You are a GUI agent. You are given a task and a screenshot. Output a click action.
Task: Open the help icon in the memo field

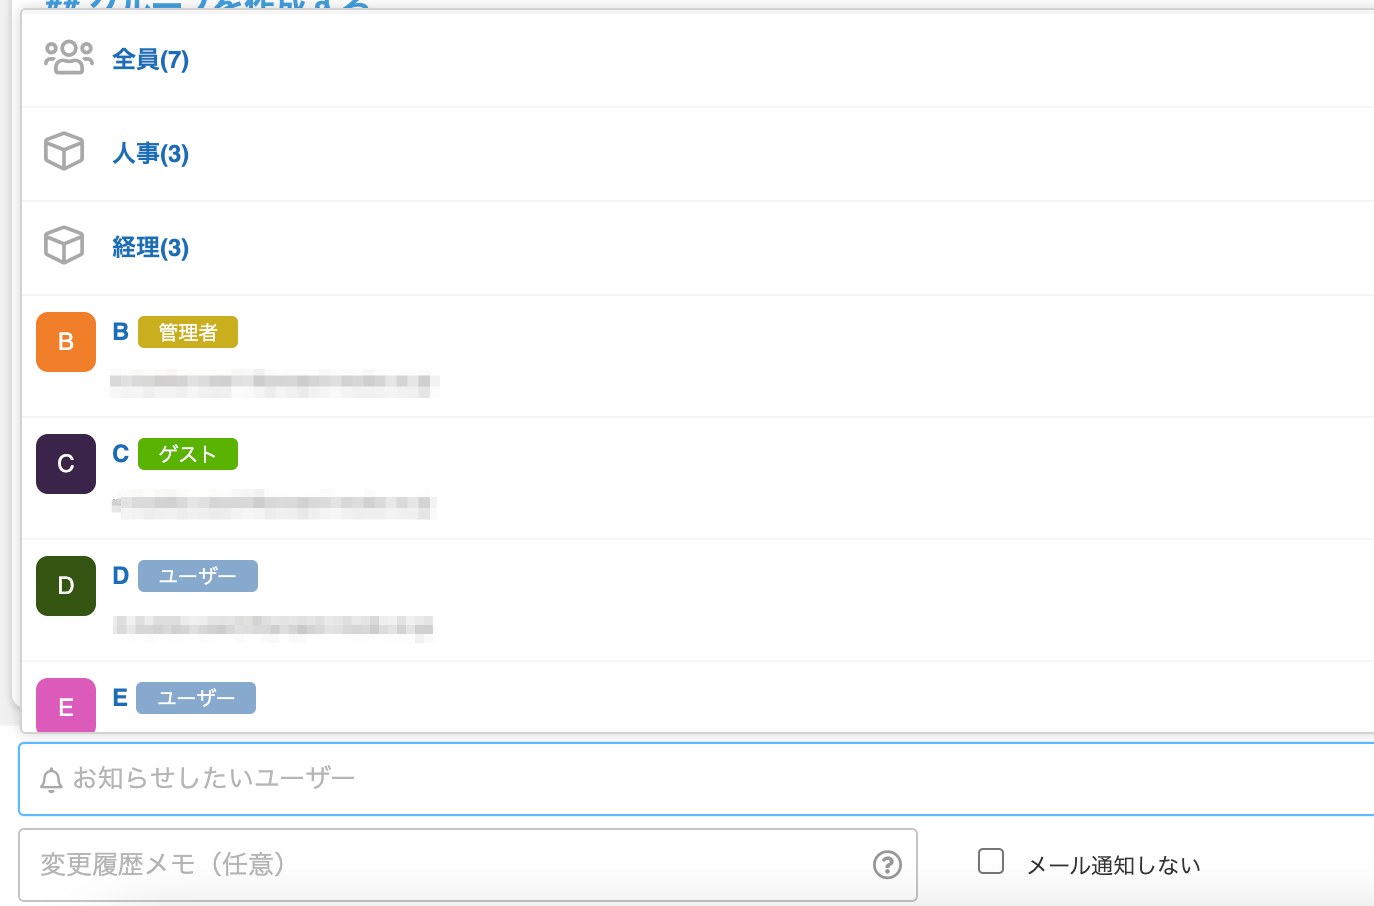(887, 865)
